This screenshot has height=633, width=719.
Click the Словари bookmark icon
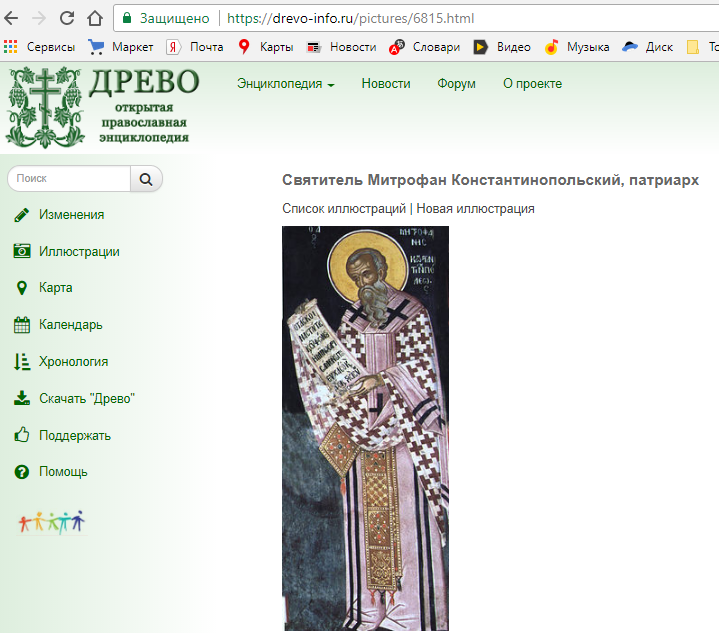396,47
